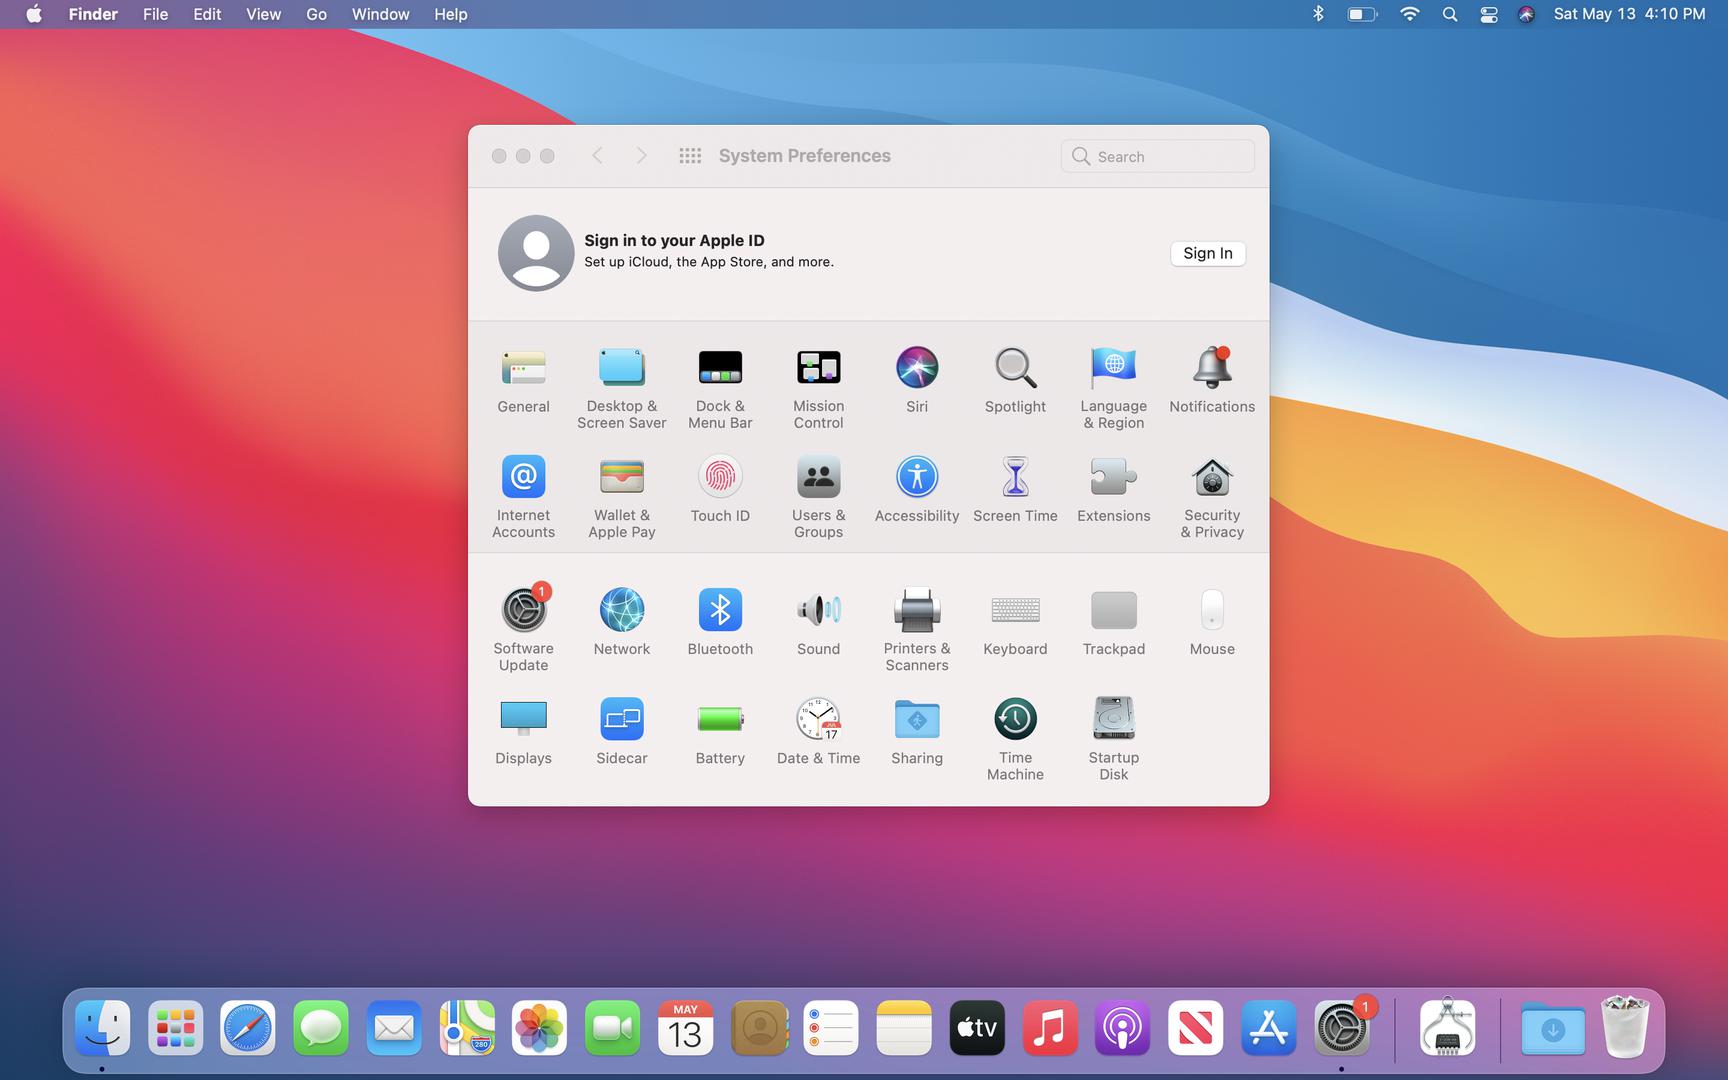Open Users & Groups preferences
Viewport: 1728px width, 1080px height.
[818, 498]
